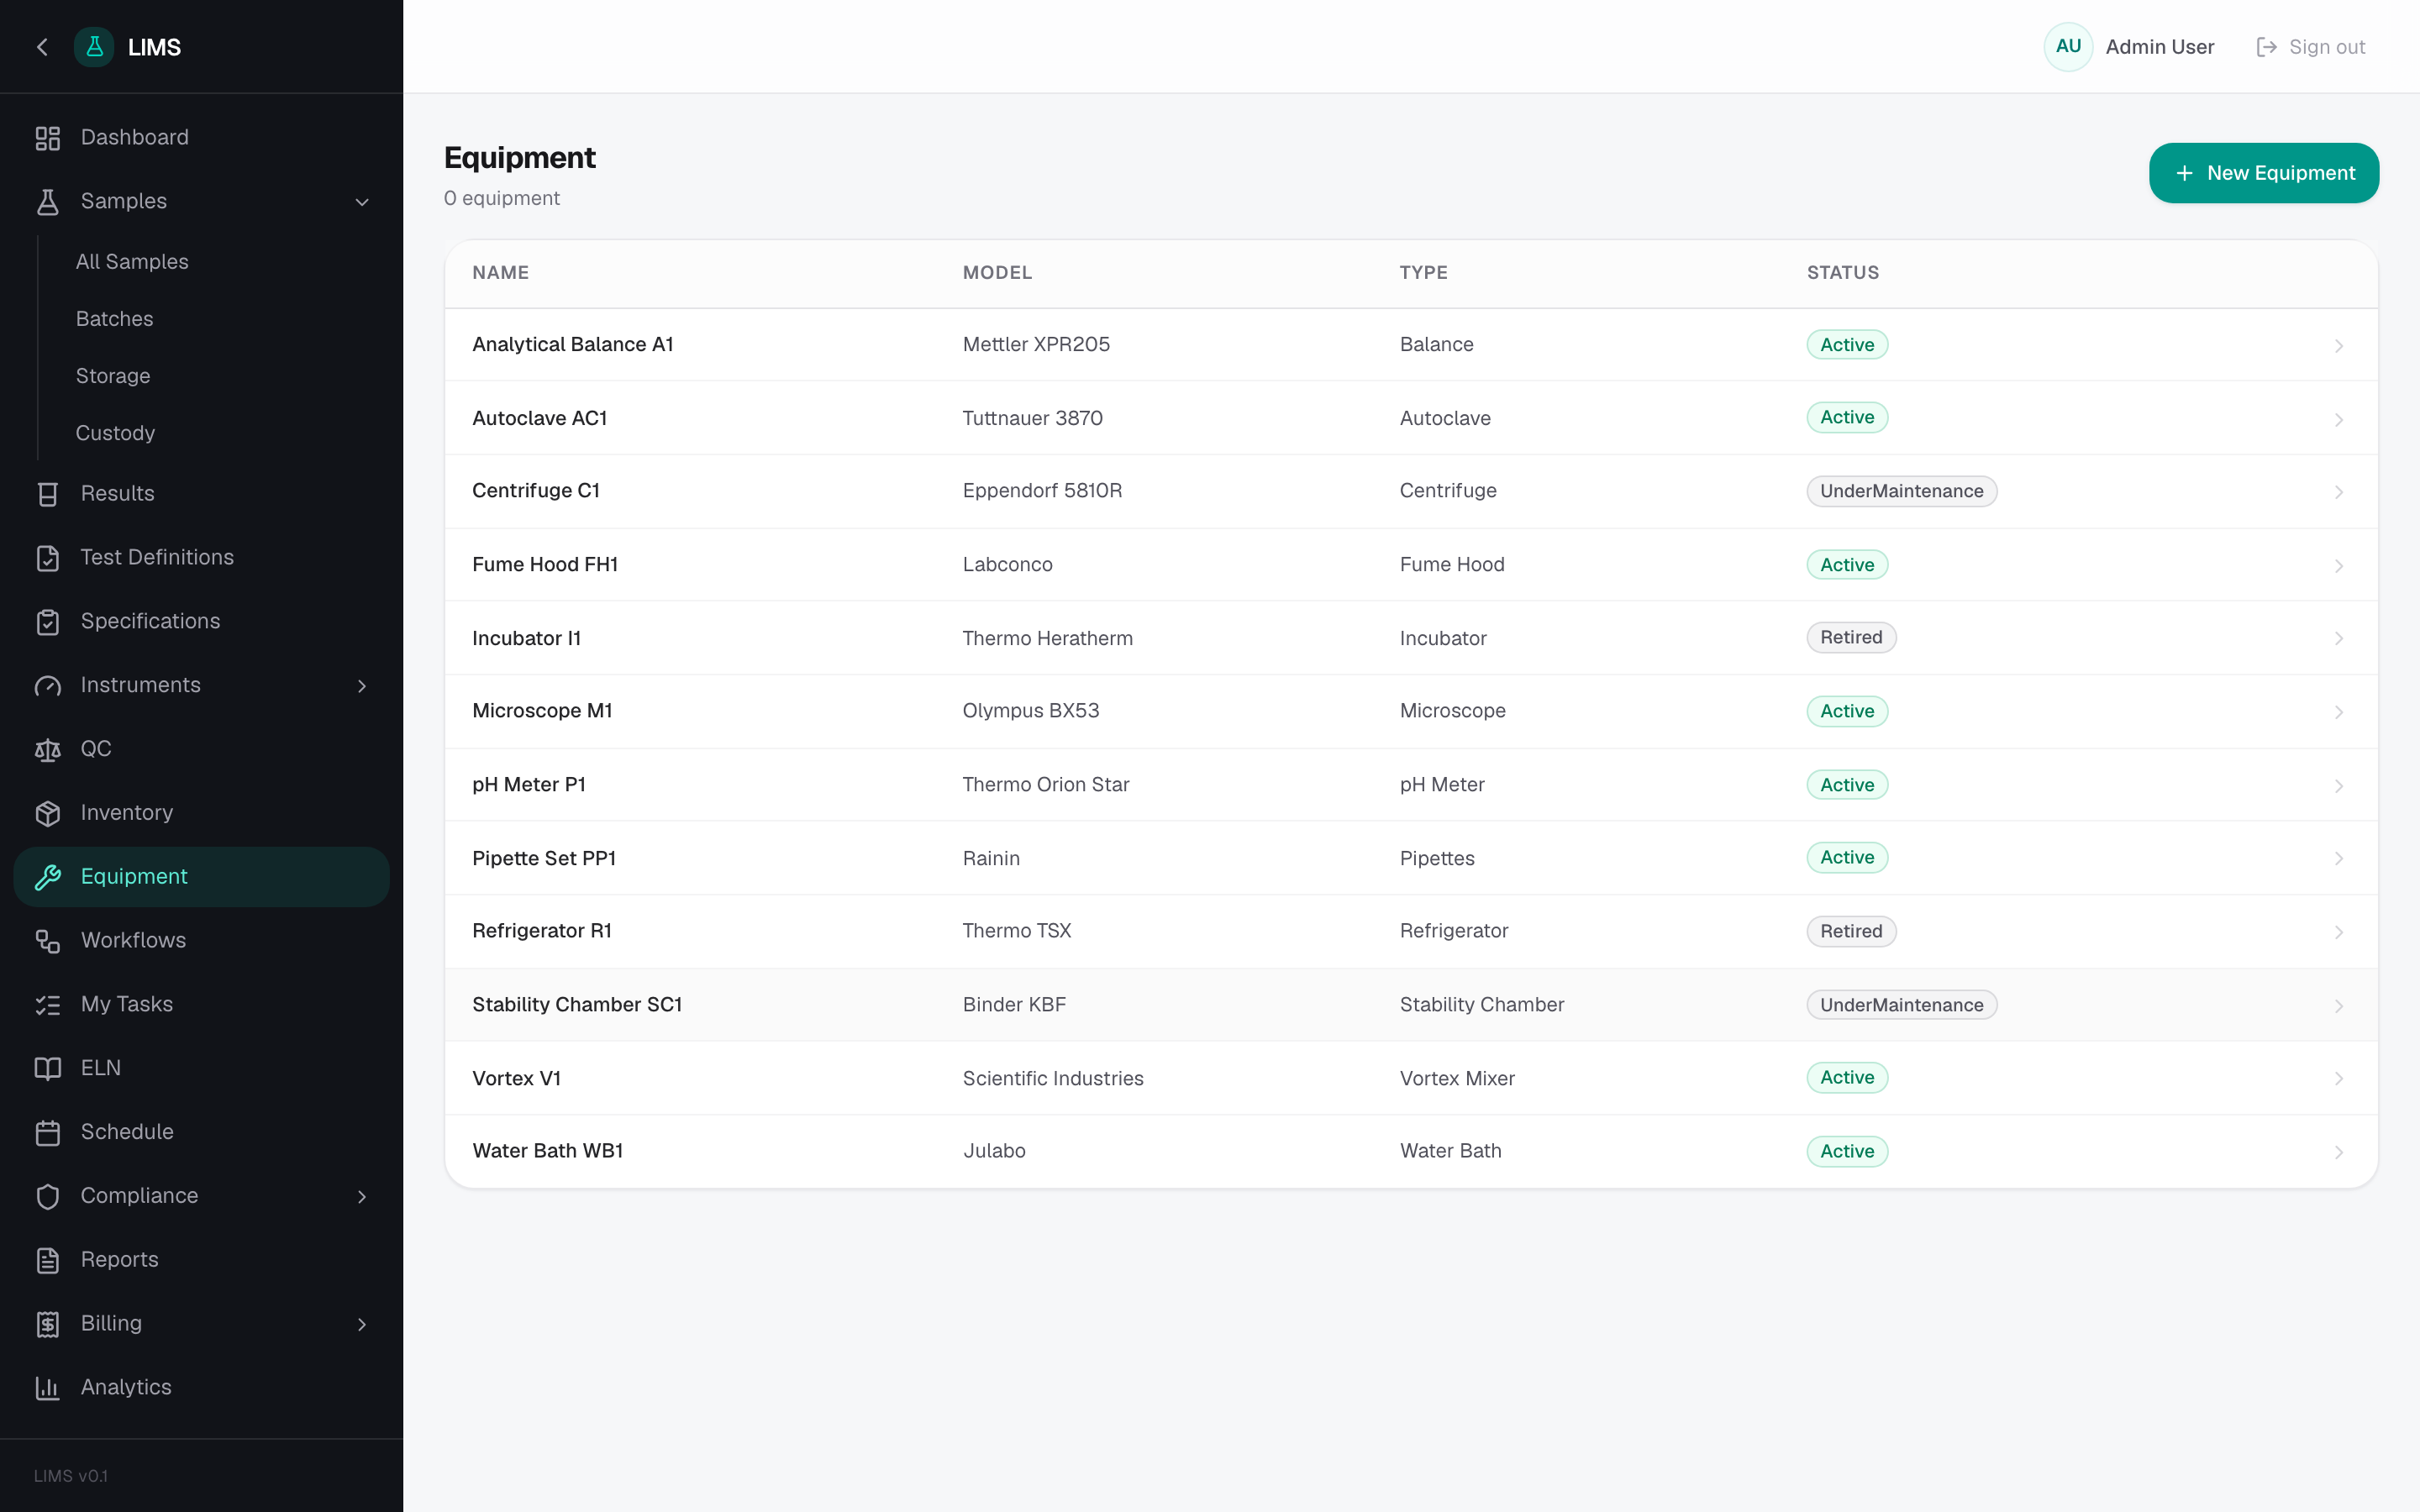2420x1512 pixels.
Task: Click the Sign out door icon
Action: [x=2266, y=47]
